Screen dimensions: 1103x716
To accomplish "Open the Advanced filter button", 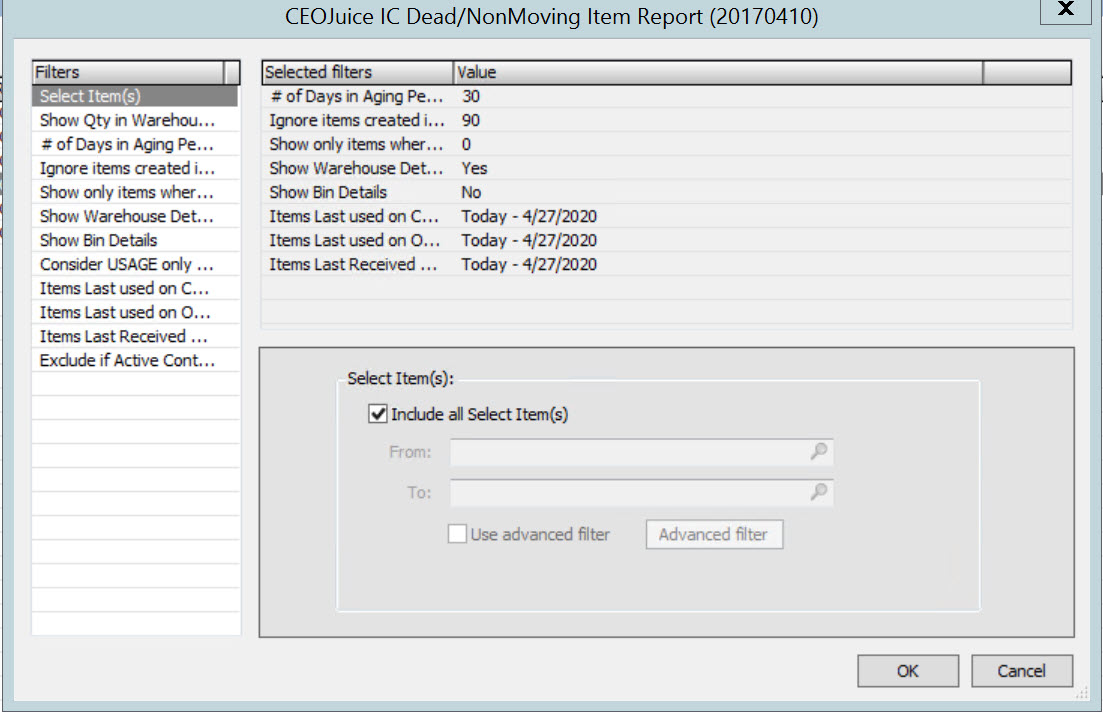I will 714,535.
